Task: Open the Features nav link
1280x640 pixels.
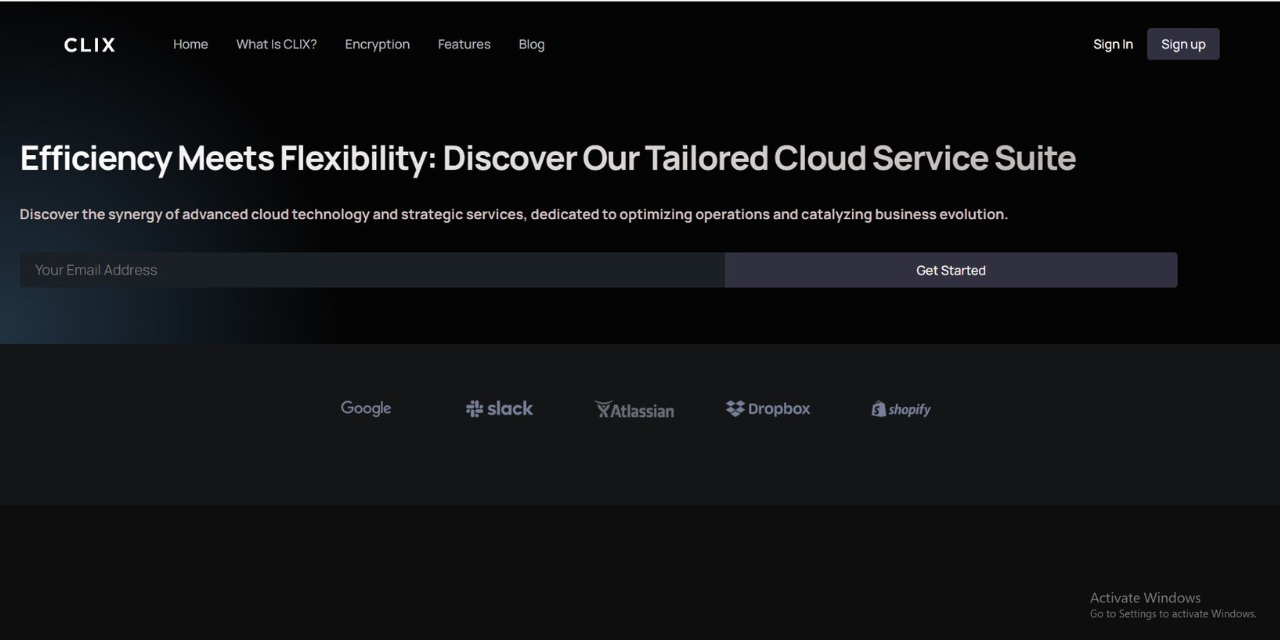Action: 464,44
